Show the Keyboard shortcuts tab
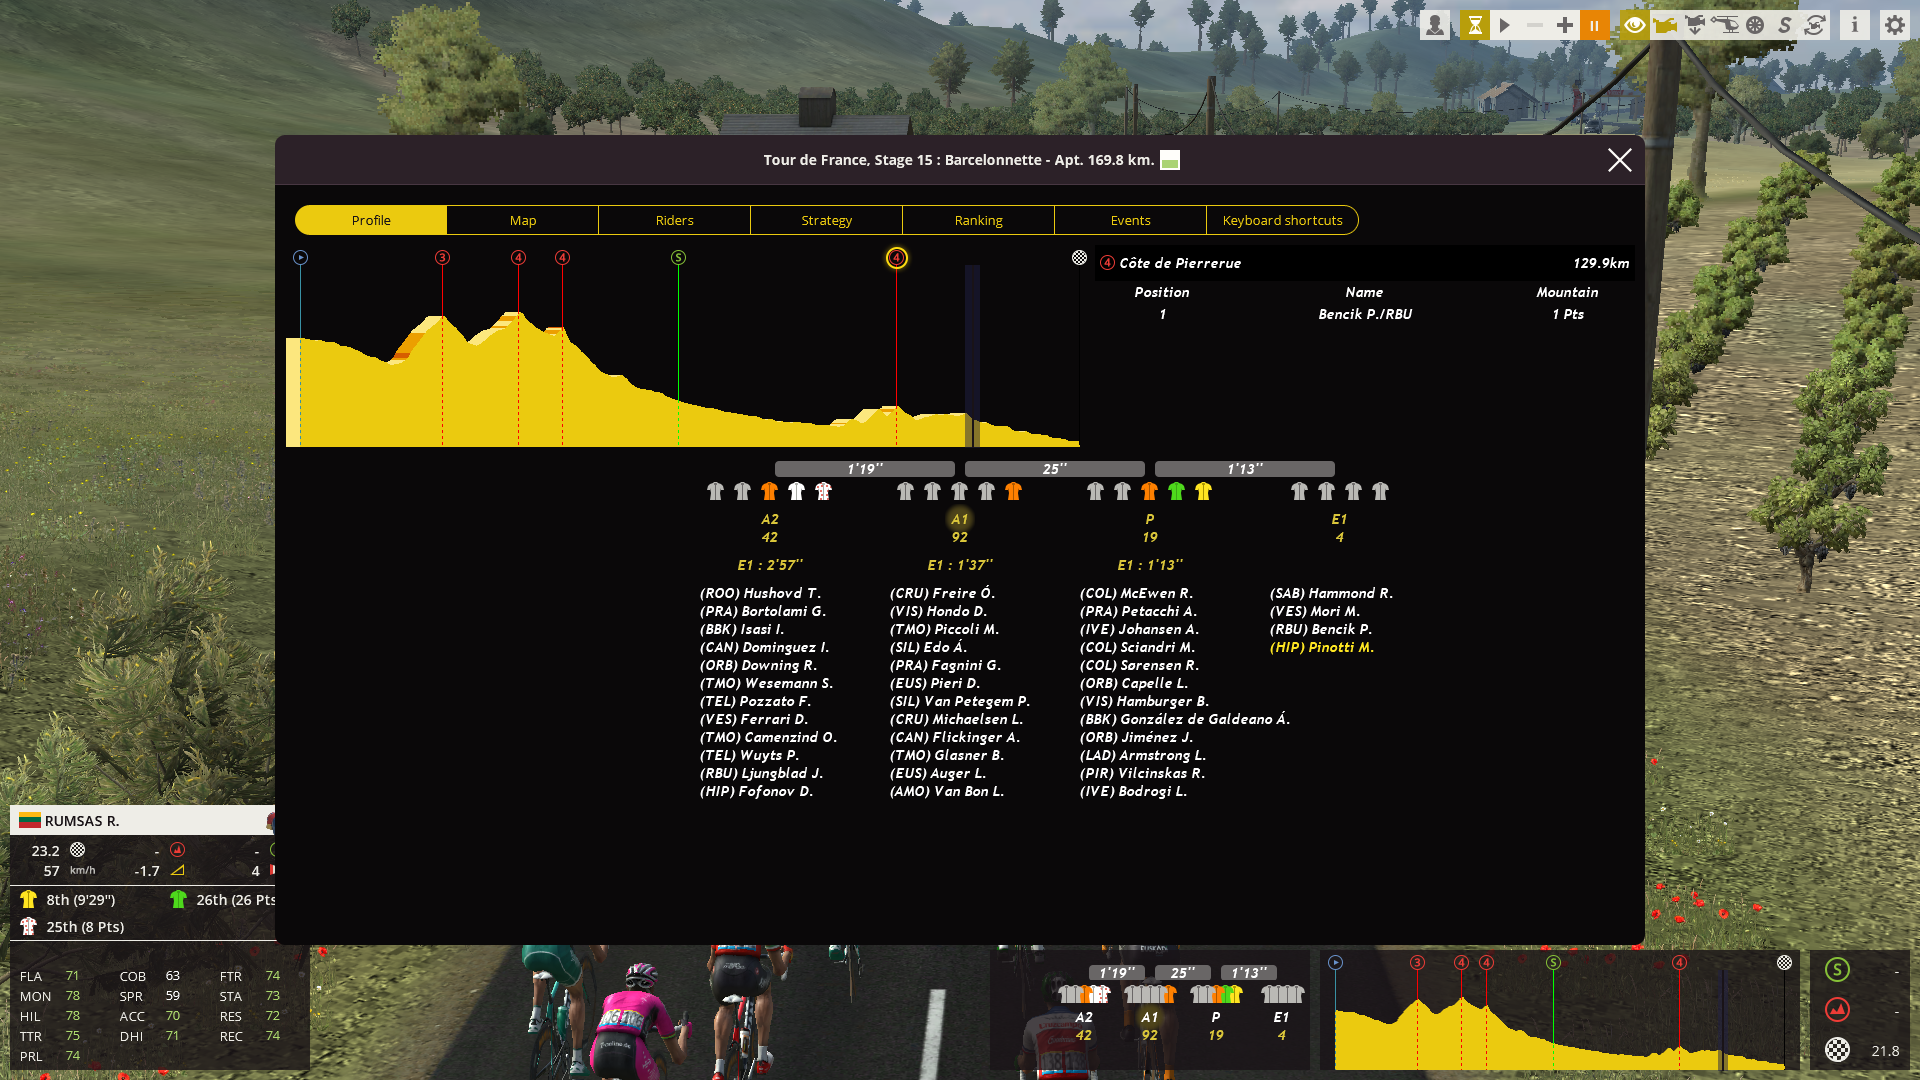 (x=1283, y=220)
